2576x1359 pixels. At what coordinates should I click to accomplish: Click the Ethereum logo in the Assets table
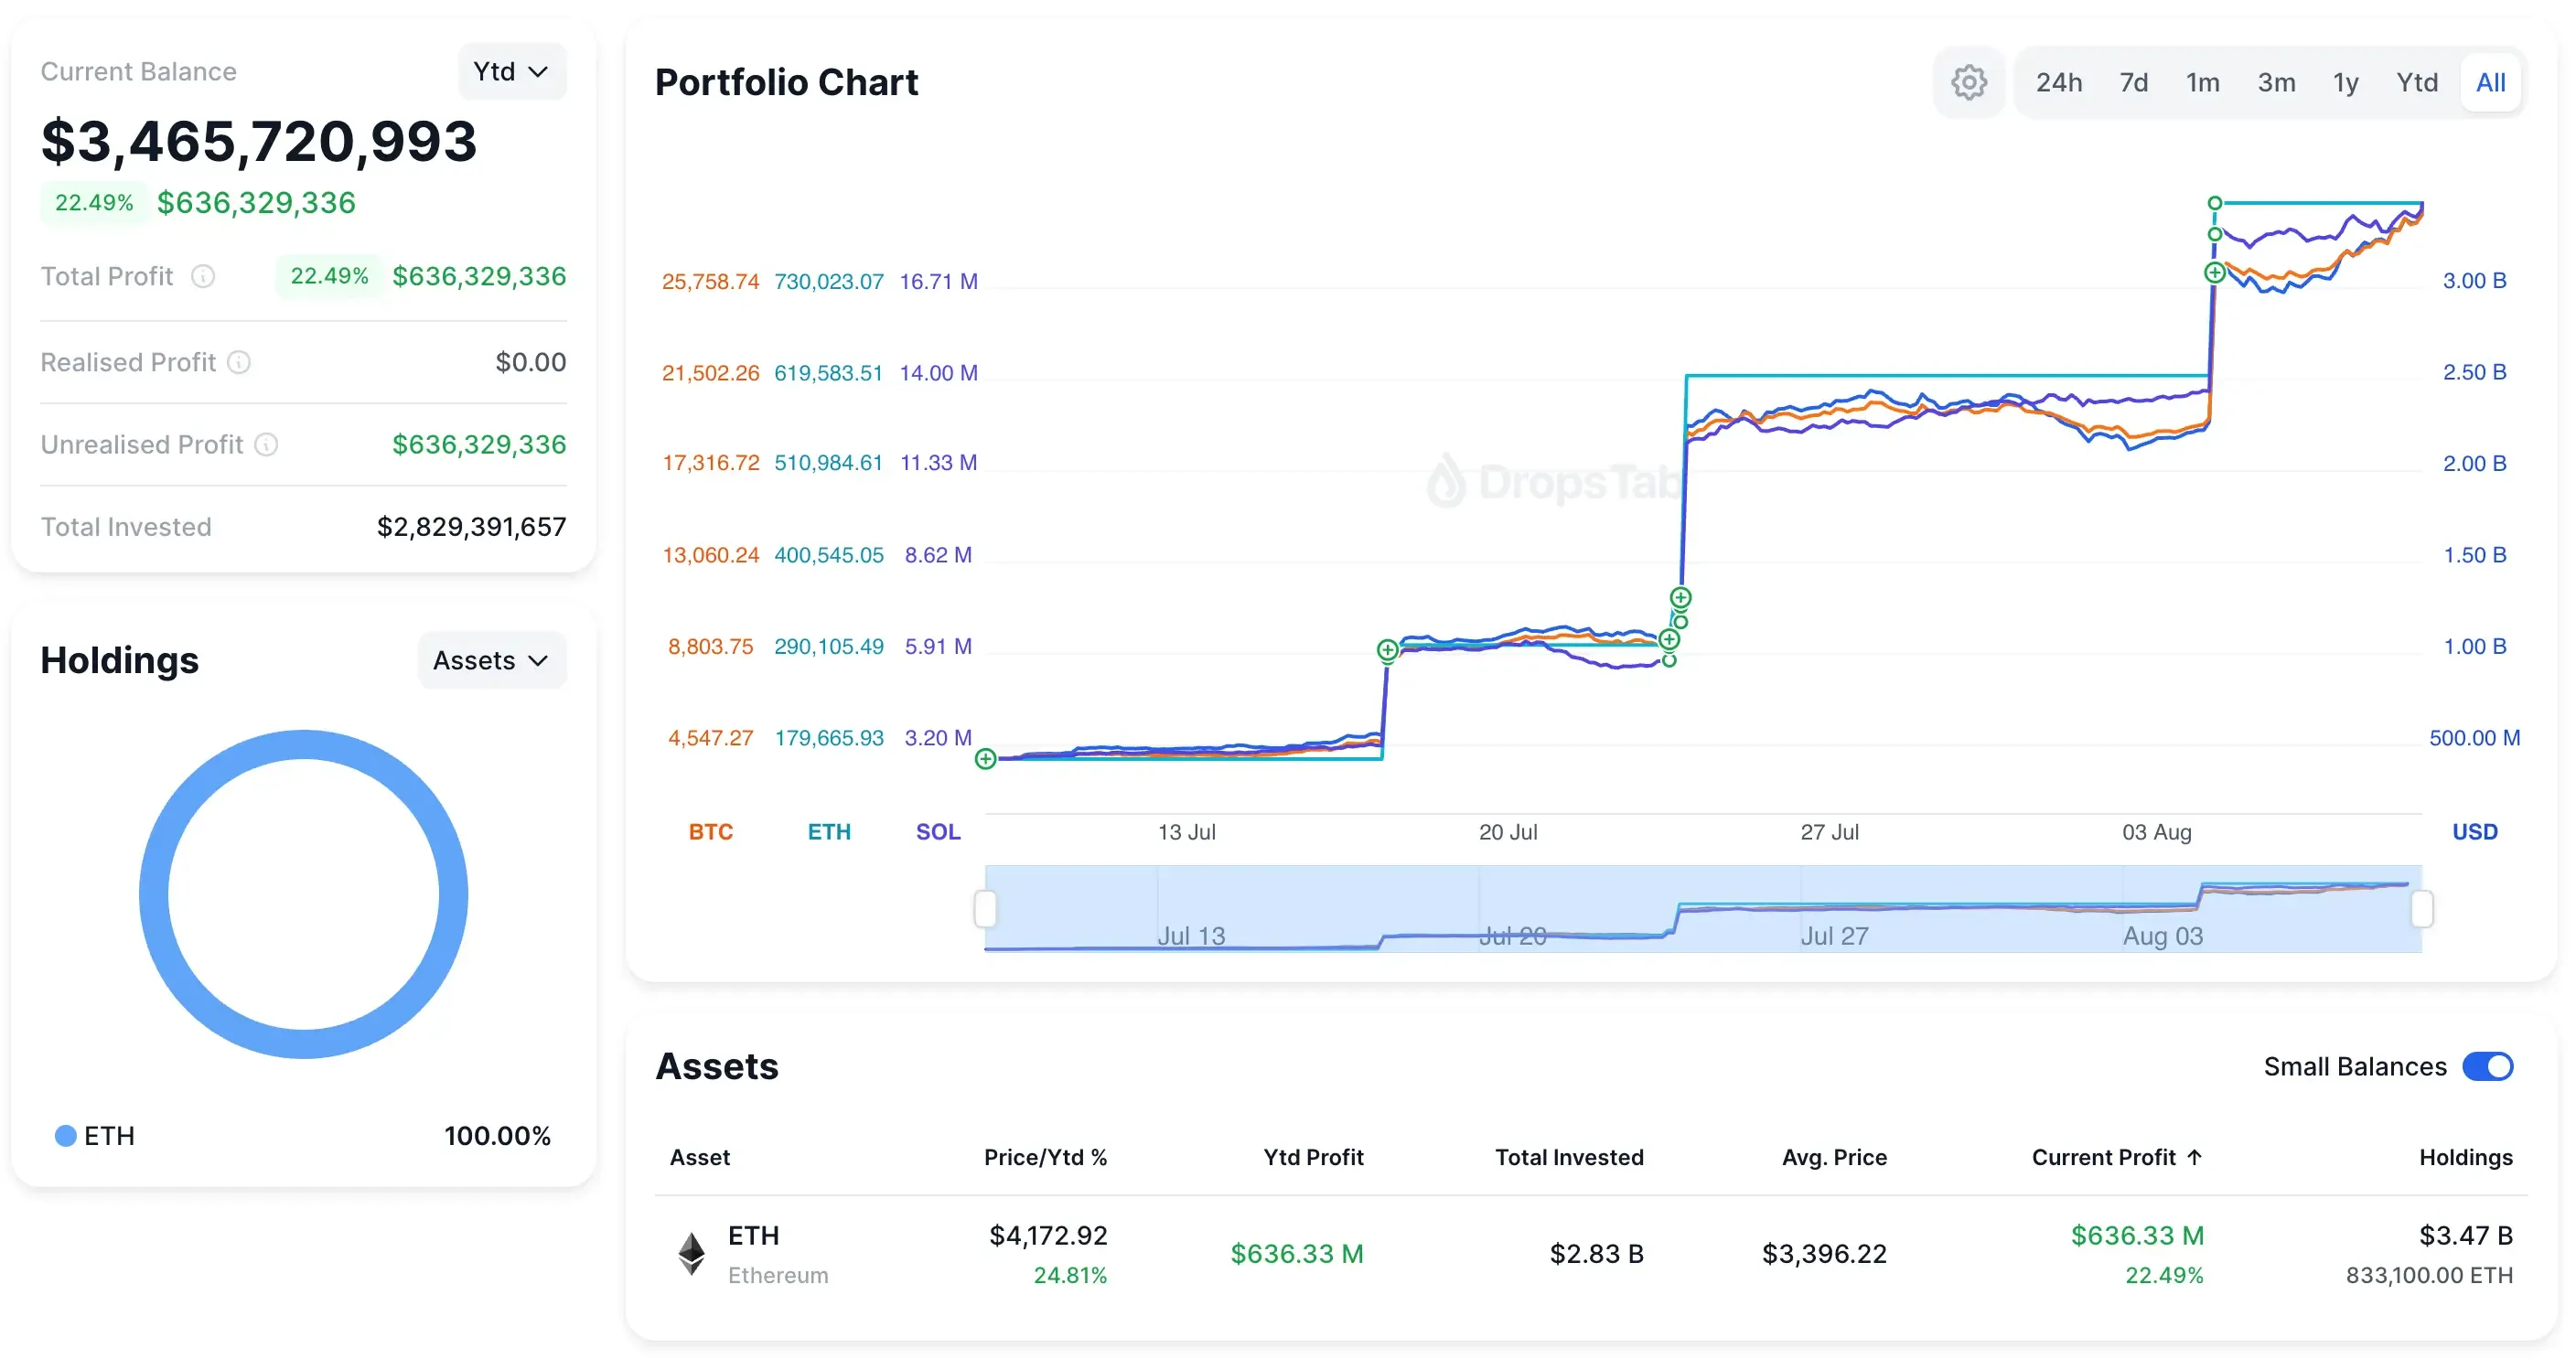[x=690, y=1253]
